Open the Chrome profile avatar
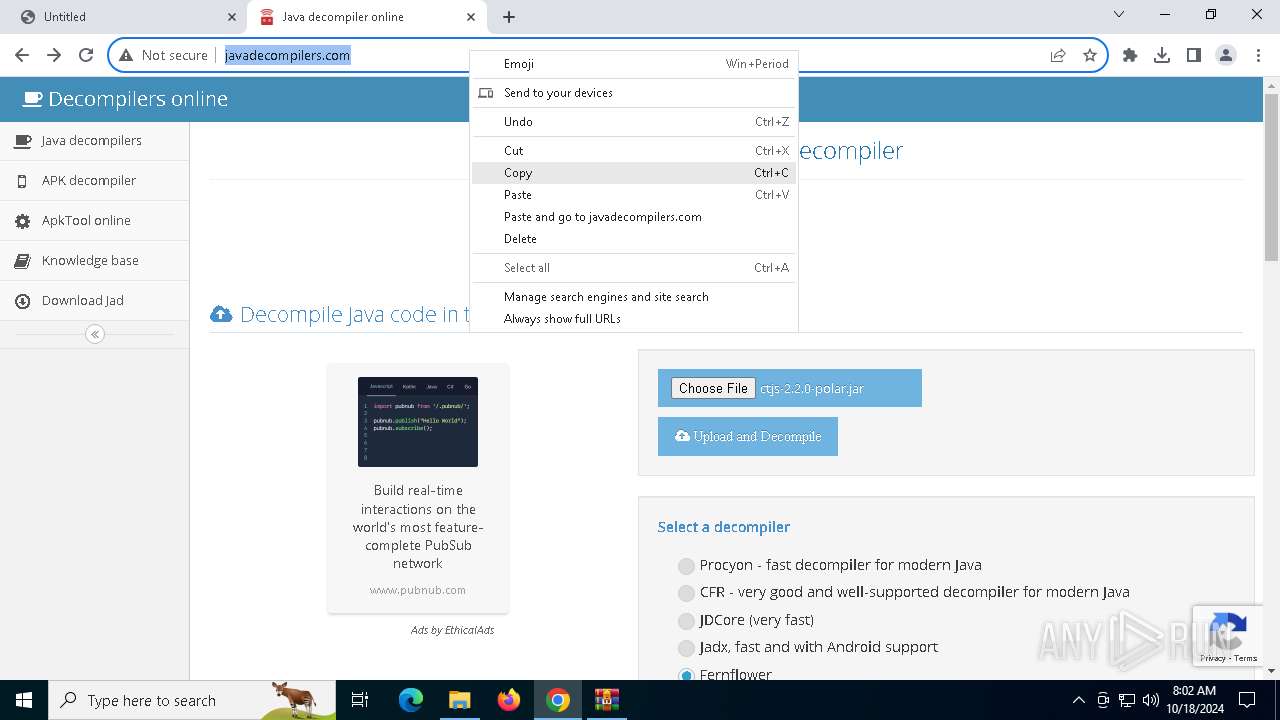 1226,56
